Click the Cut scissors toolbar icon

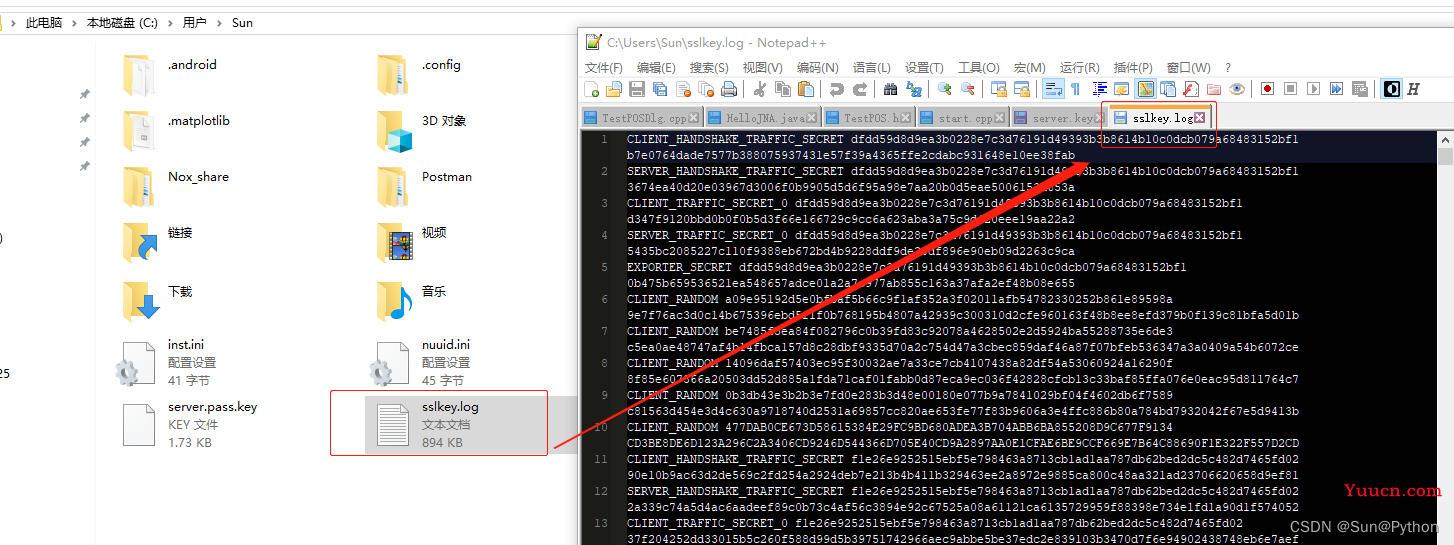[759, 89]
